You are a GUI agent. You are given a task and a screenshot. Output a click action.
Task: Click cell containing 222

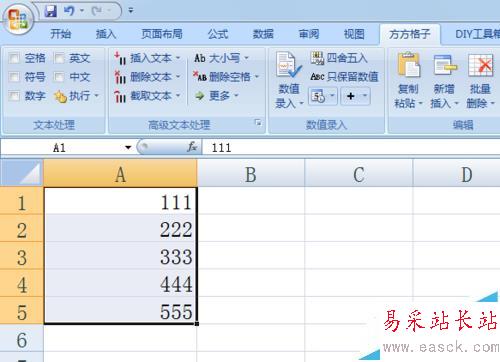tap(120, 229)
